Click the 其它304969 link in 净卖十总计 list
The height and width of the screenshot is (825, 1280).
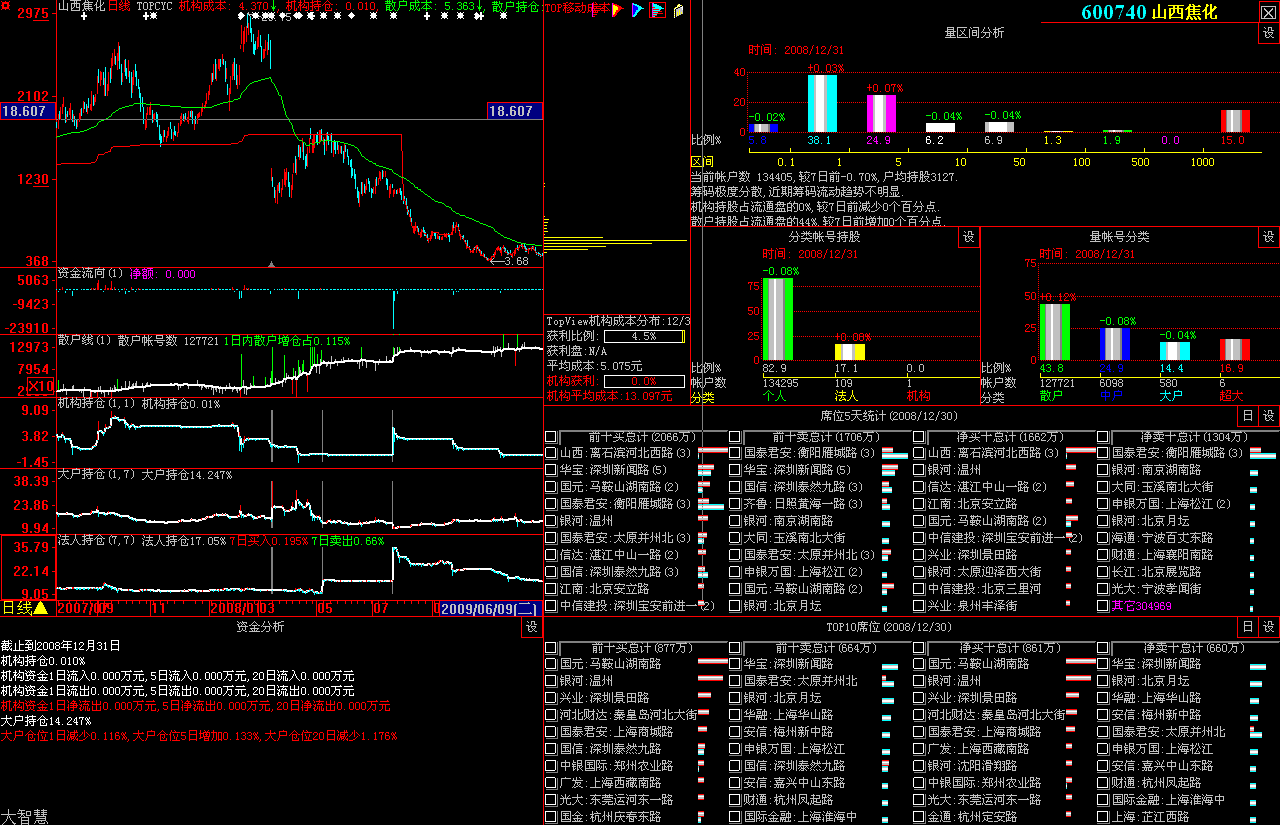[1141, 606]
